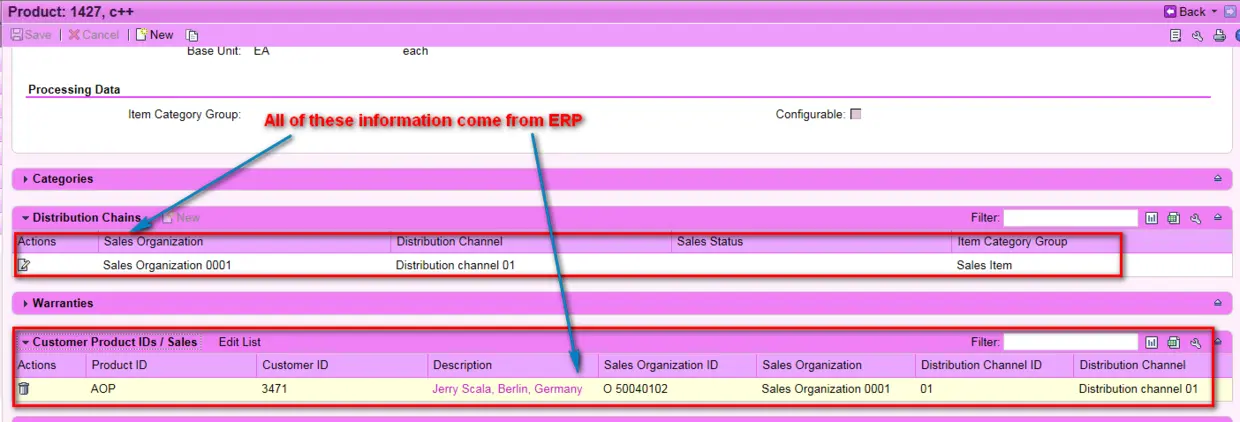This screenshot has width=1240, height=422.
Task: Delete the AOP customer product row
Action: pyautogui.click(x=24, y=389)
